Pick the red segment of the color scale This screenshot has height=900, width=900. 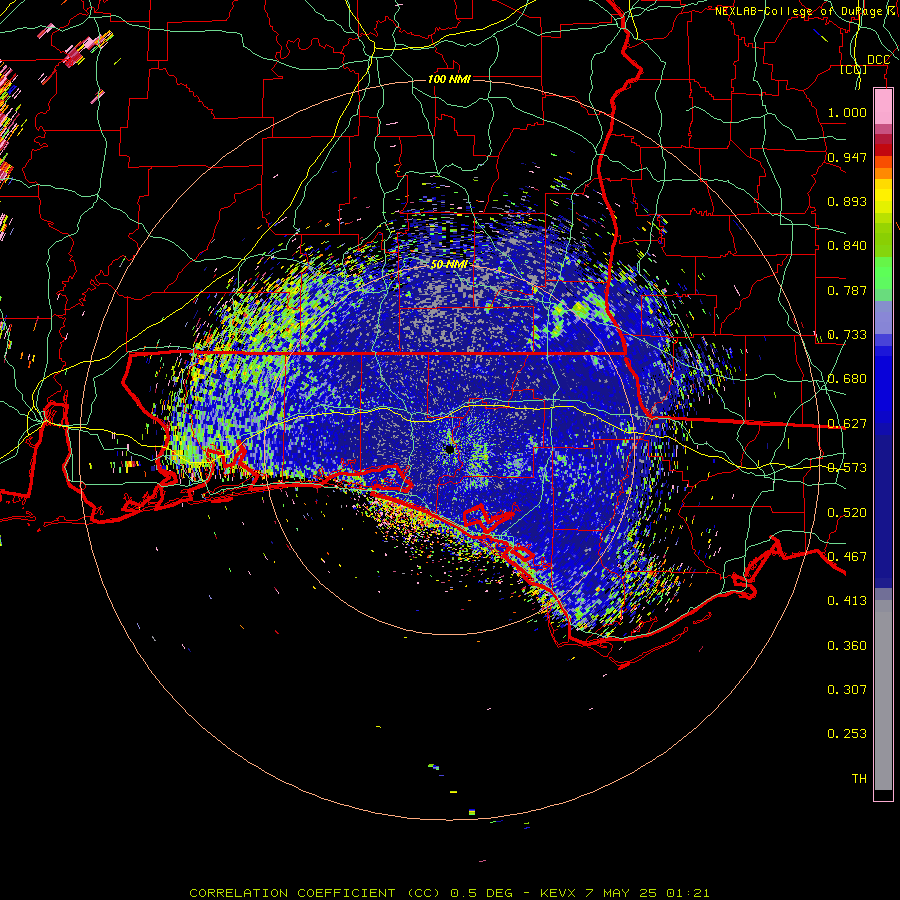click(883, 150)
